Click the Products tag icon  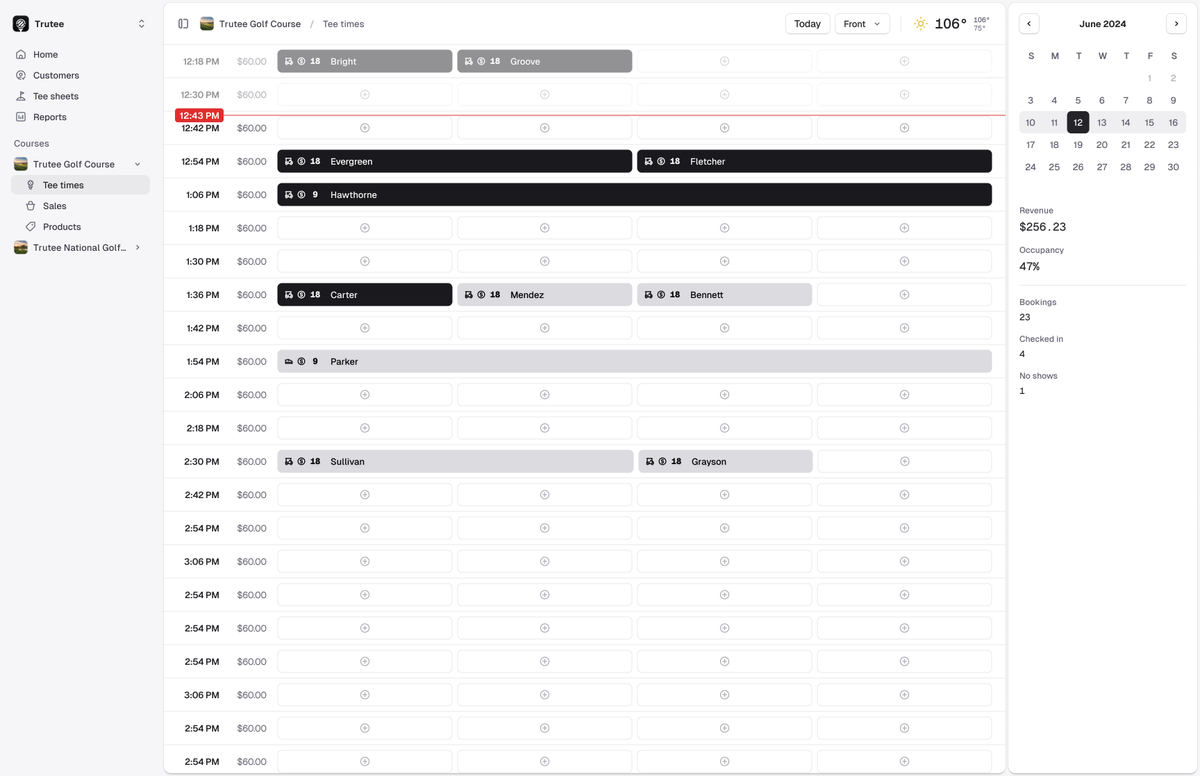click(31, 227)
